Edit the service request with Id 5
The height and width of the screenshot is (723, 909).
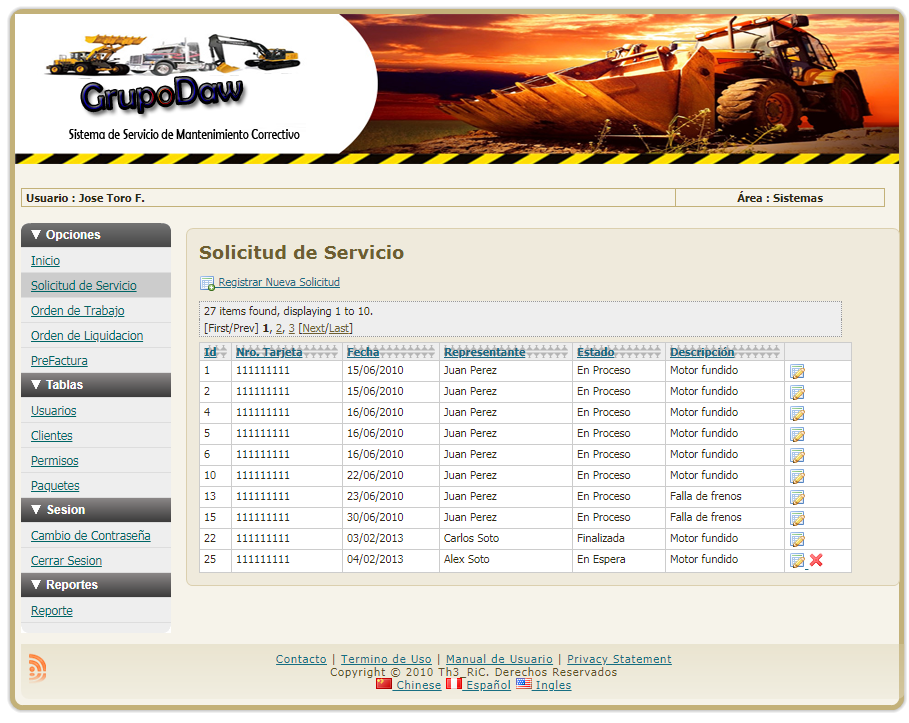(797, 434)
